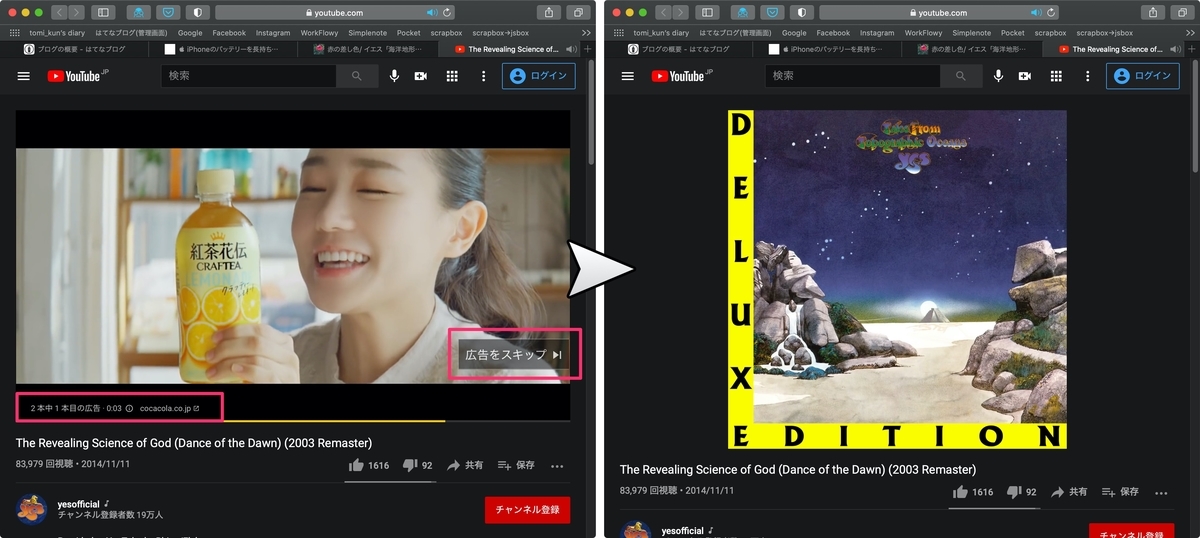Mute The Revealing Science tab speaker, album-cover window
Image resolution: width=1200 pixels, height=538 pixels.
1174,49
